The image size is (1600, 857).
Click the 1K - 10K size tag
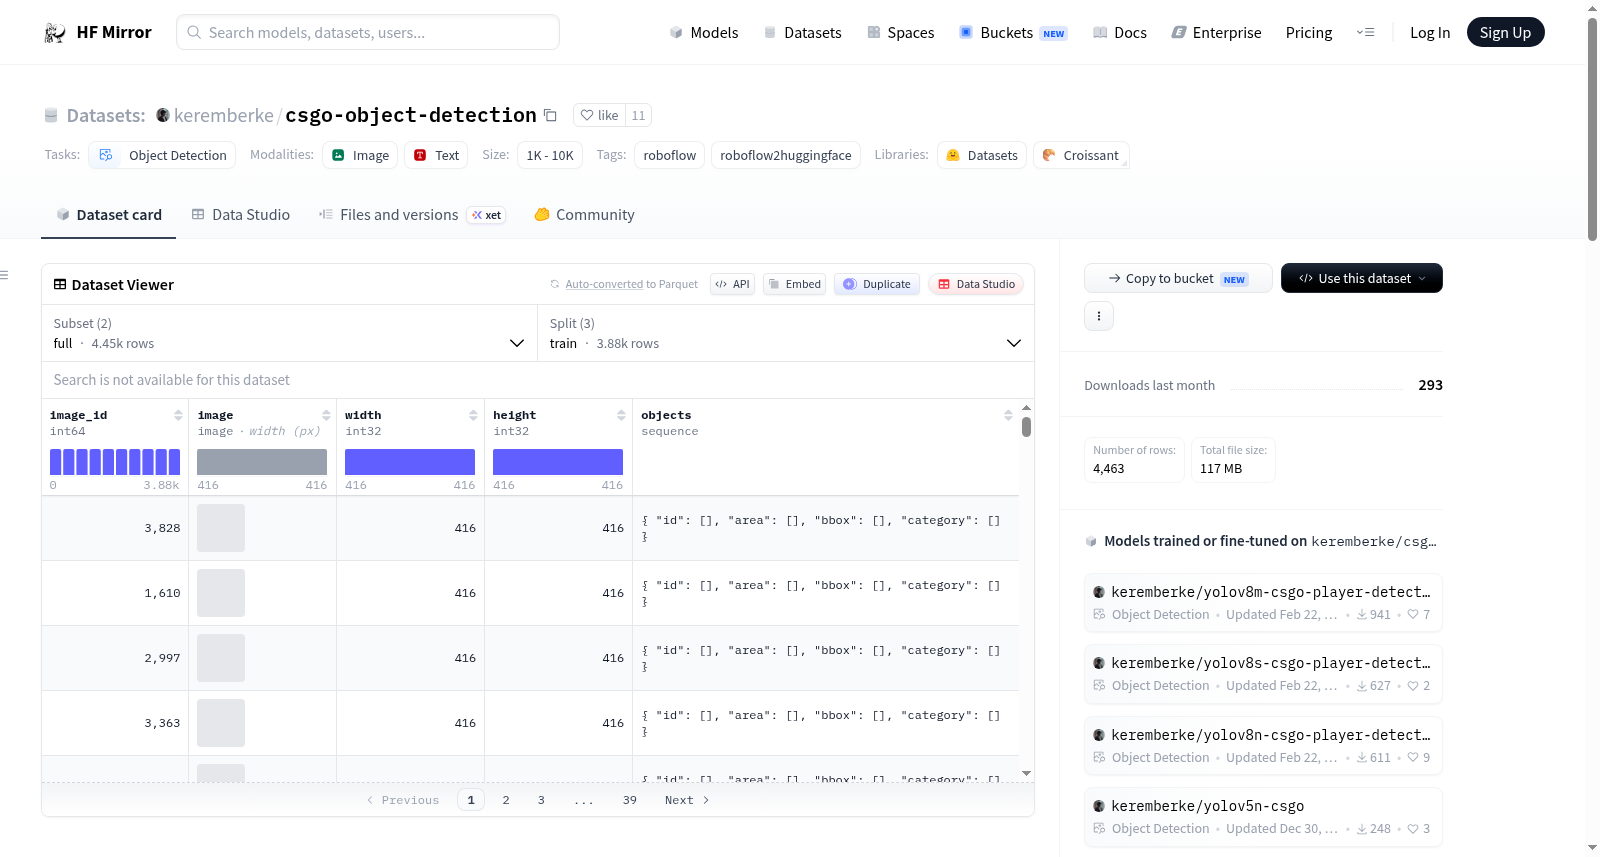point(550,155)
